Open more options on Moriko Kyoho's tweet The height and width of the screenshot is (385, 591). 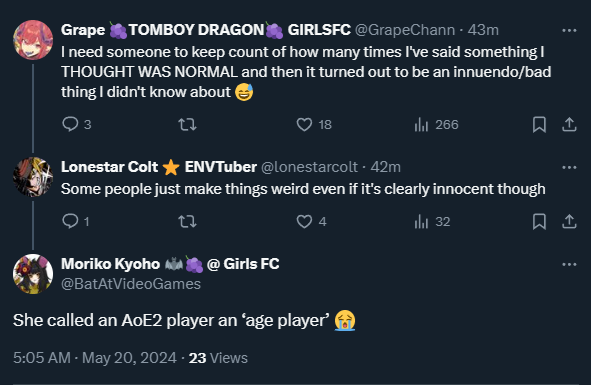tap(569, 264)
